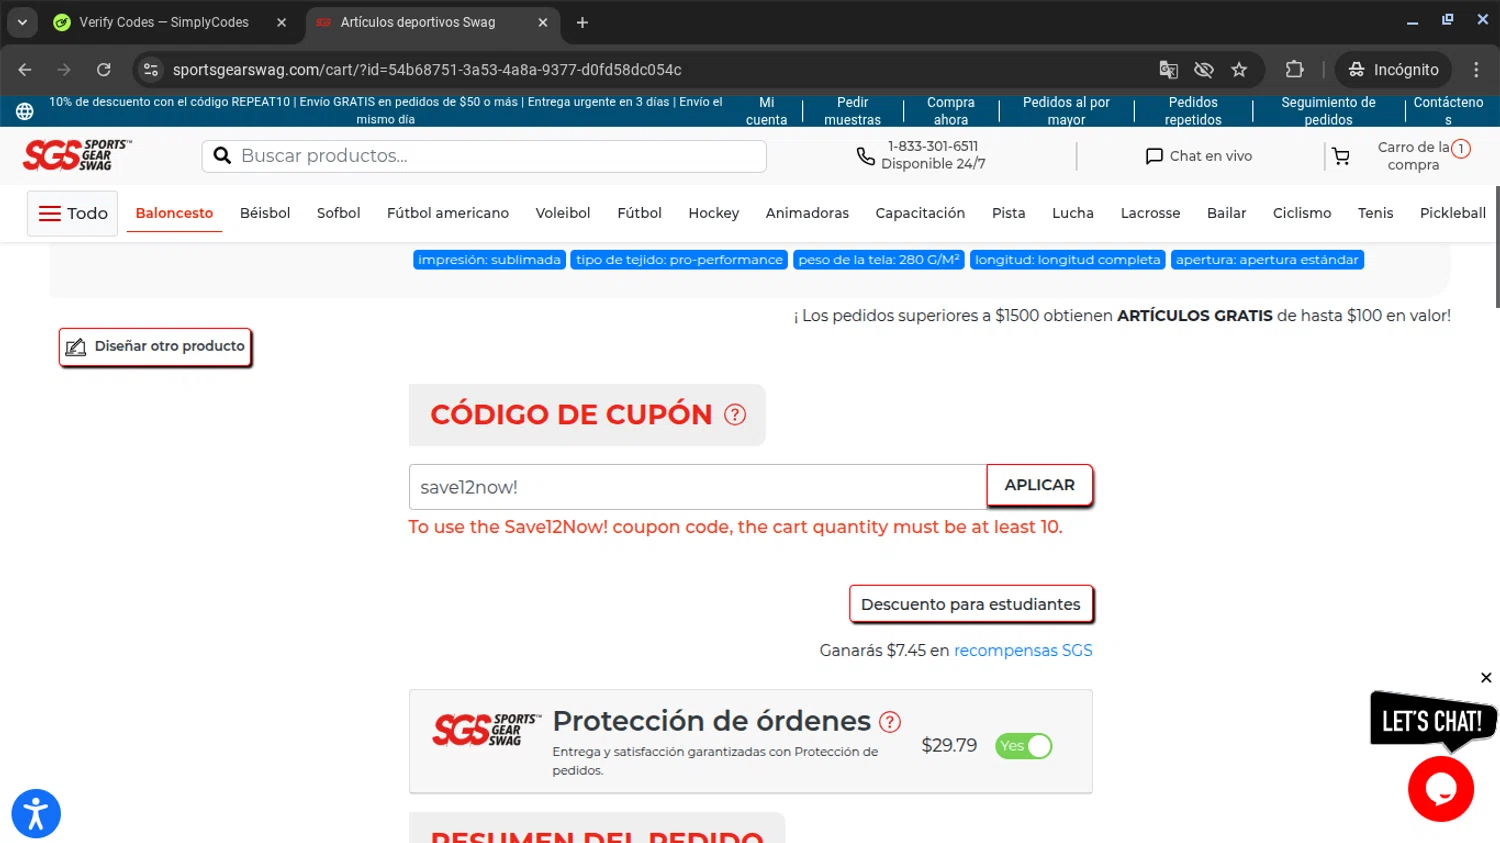Viewport: 1500px width, 843px height.
Task: Open Contáctenos link
Action: (x=1448, y=111)
